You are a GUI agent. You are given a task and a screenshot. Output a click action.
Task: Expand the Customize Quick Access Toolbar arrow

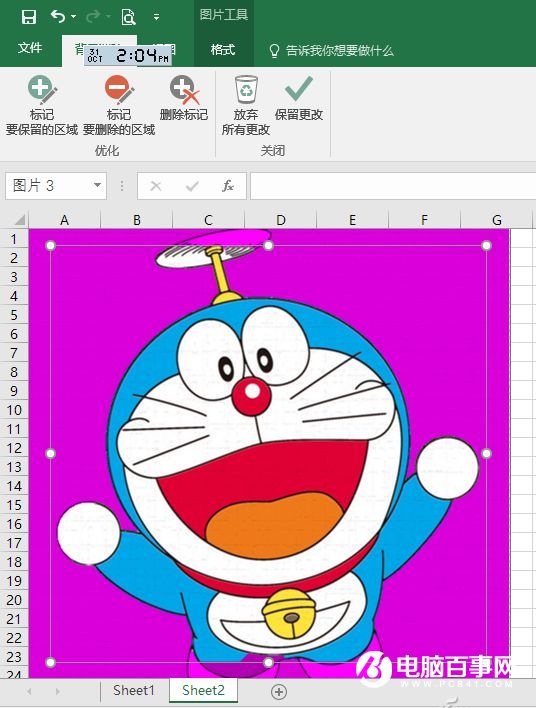(x=156, y=17)
